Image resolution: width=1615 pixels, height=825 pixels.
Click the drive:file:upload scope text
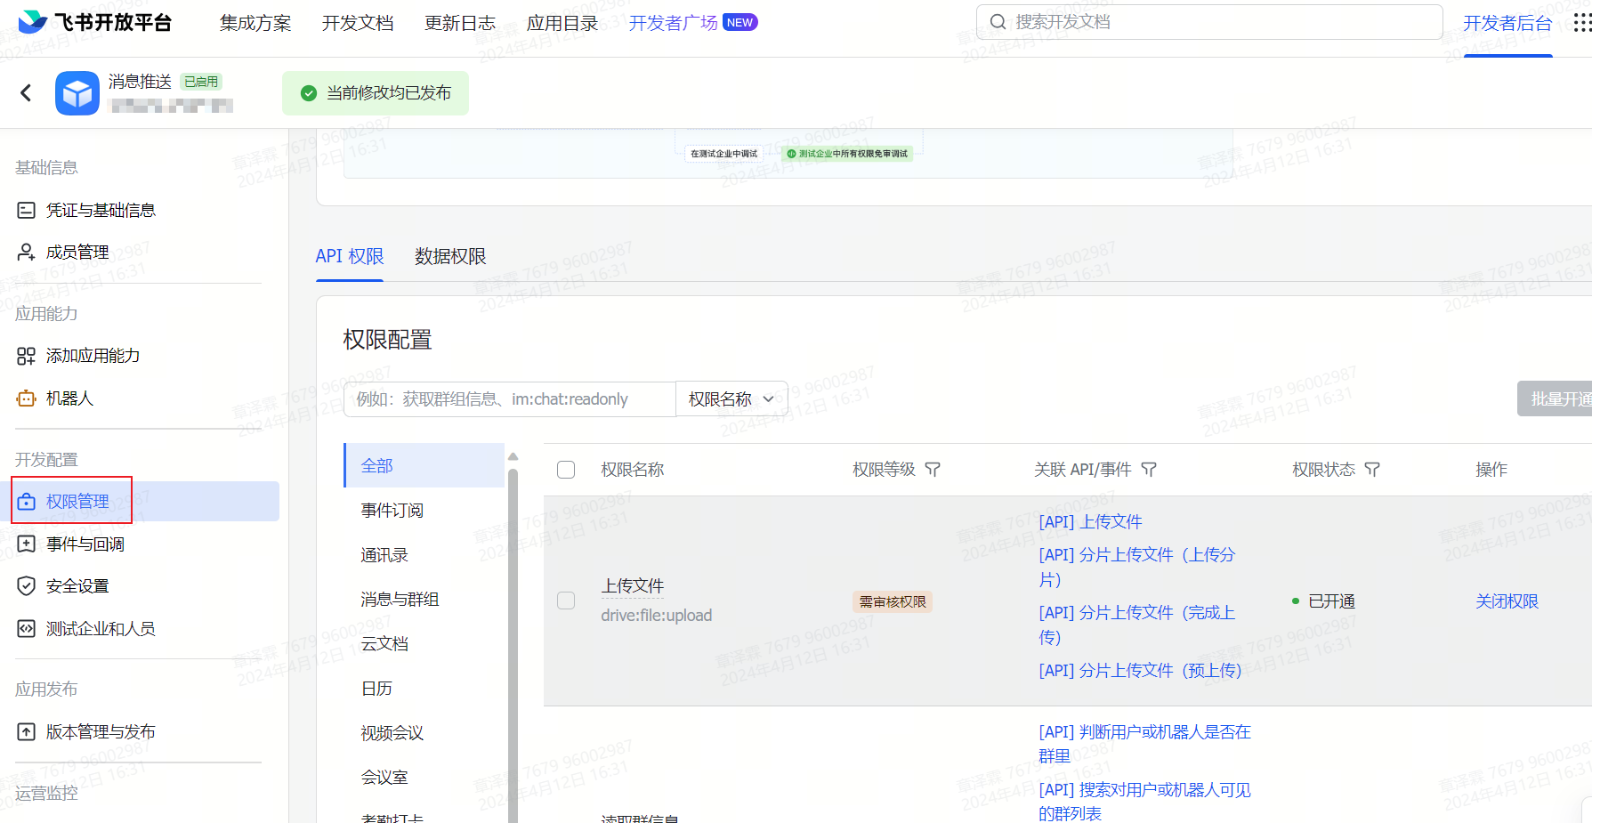click(x=656, y=615)
